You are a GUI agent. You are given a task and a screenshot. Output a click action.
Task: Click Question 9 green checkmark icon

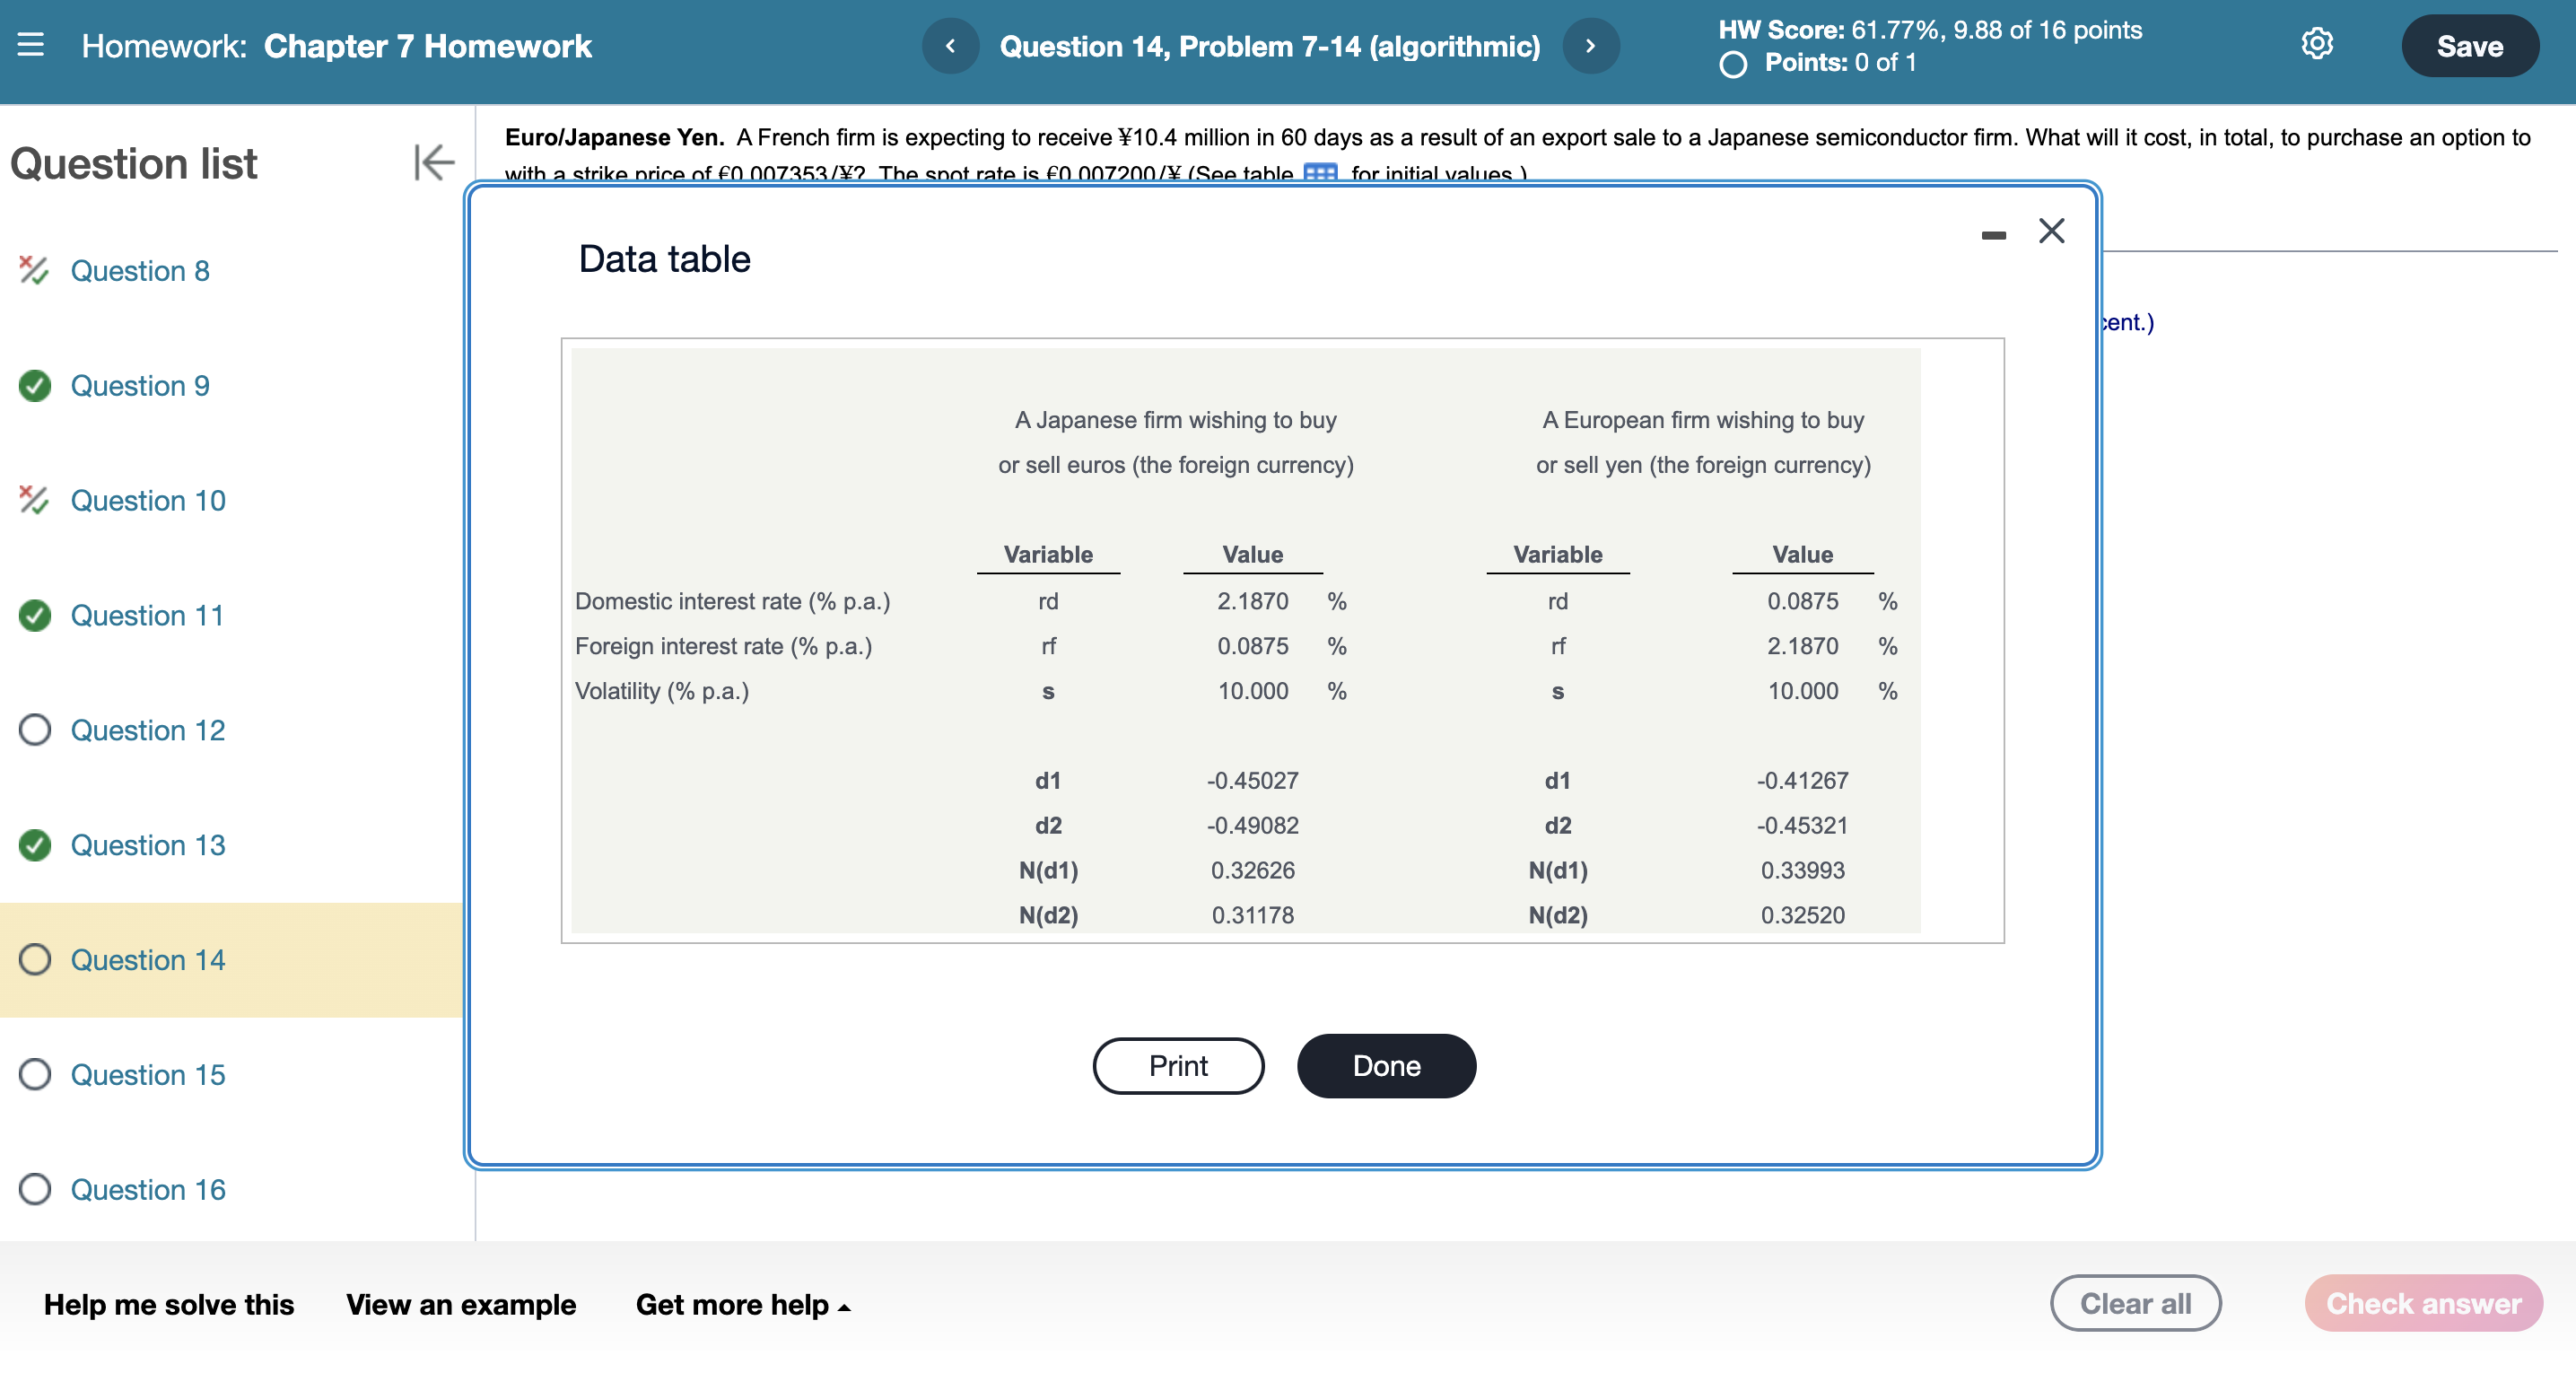[x=35, y=386]
